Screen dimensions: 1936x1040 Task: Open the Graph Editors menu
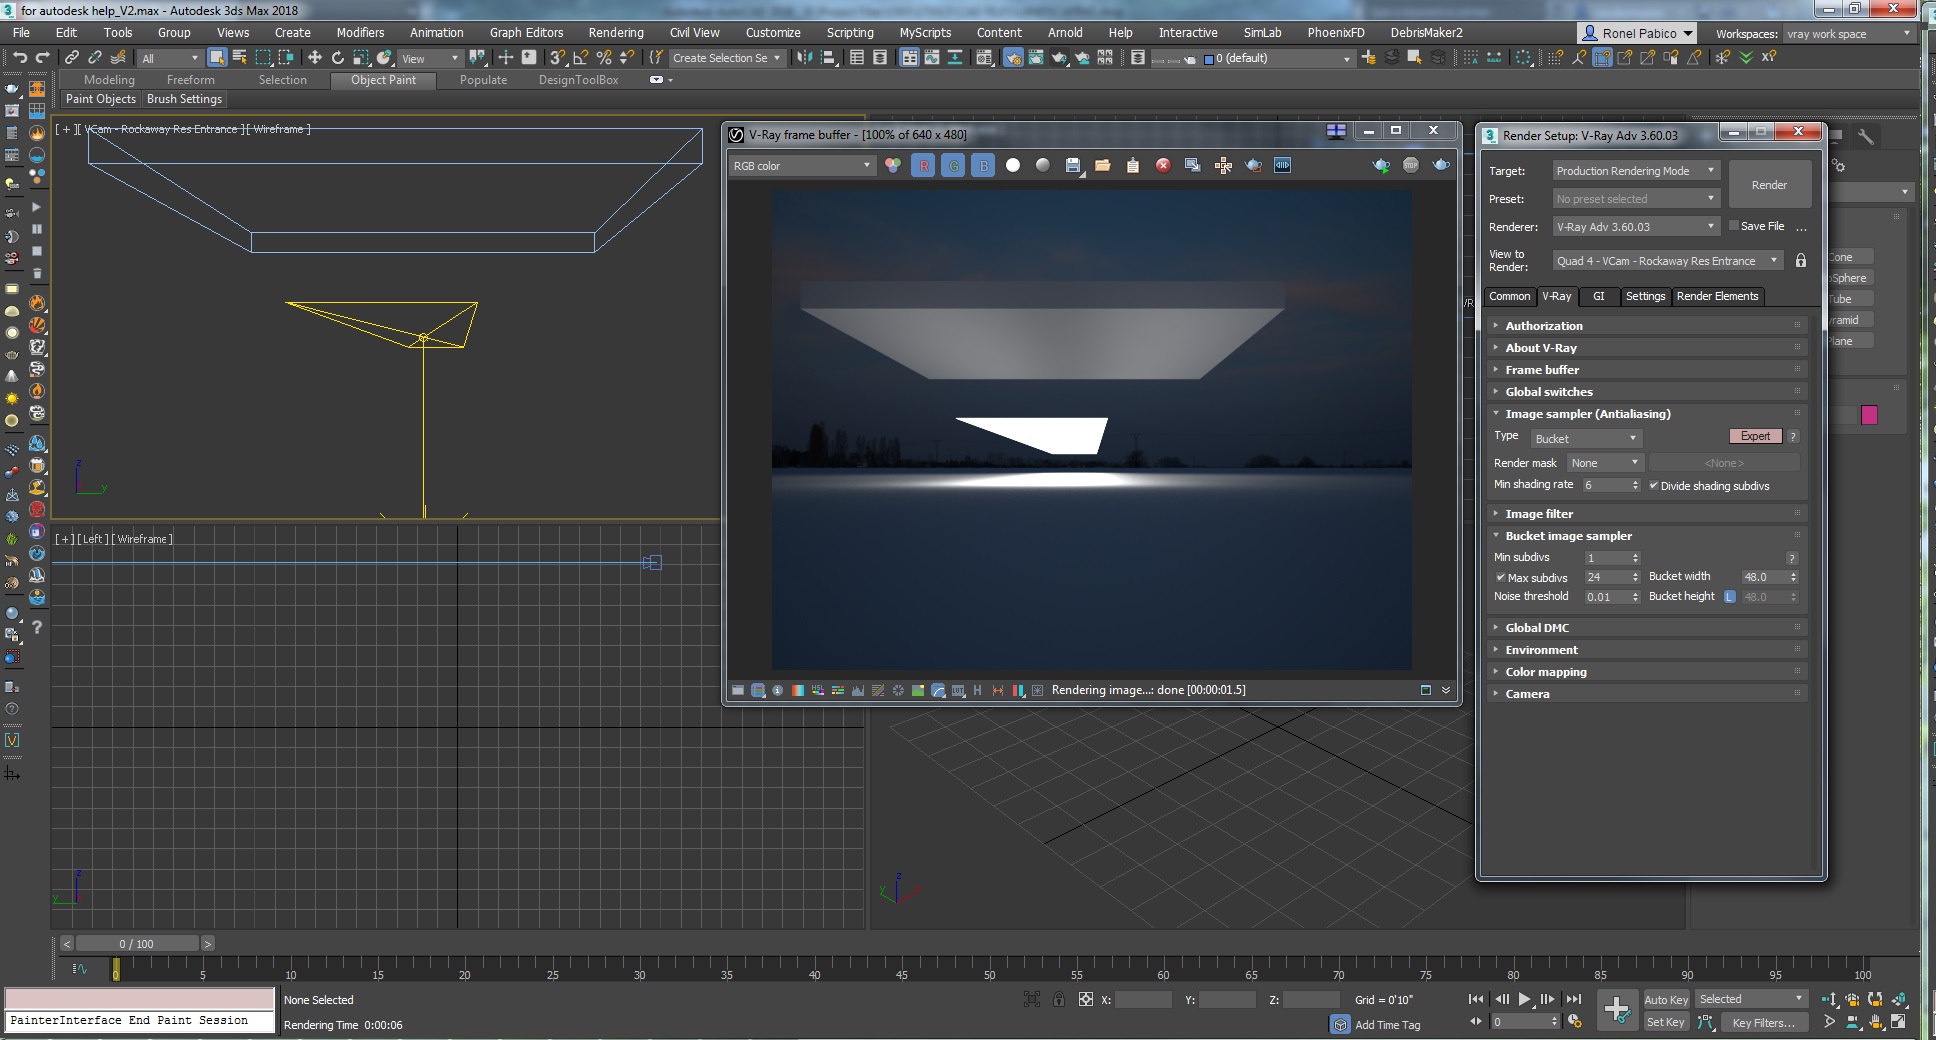(x=526, y=33)
